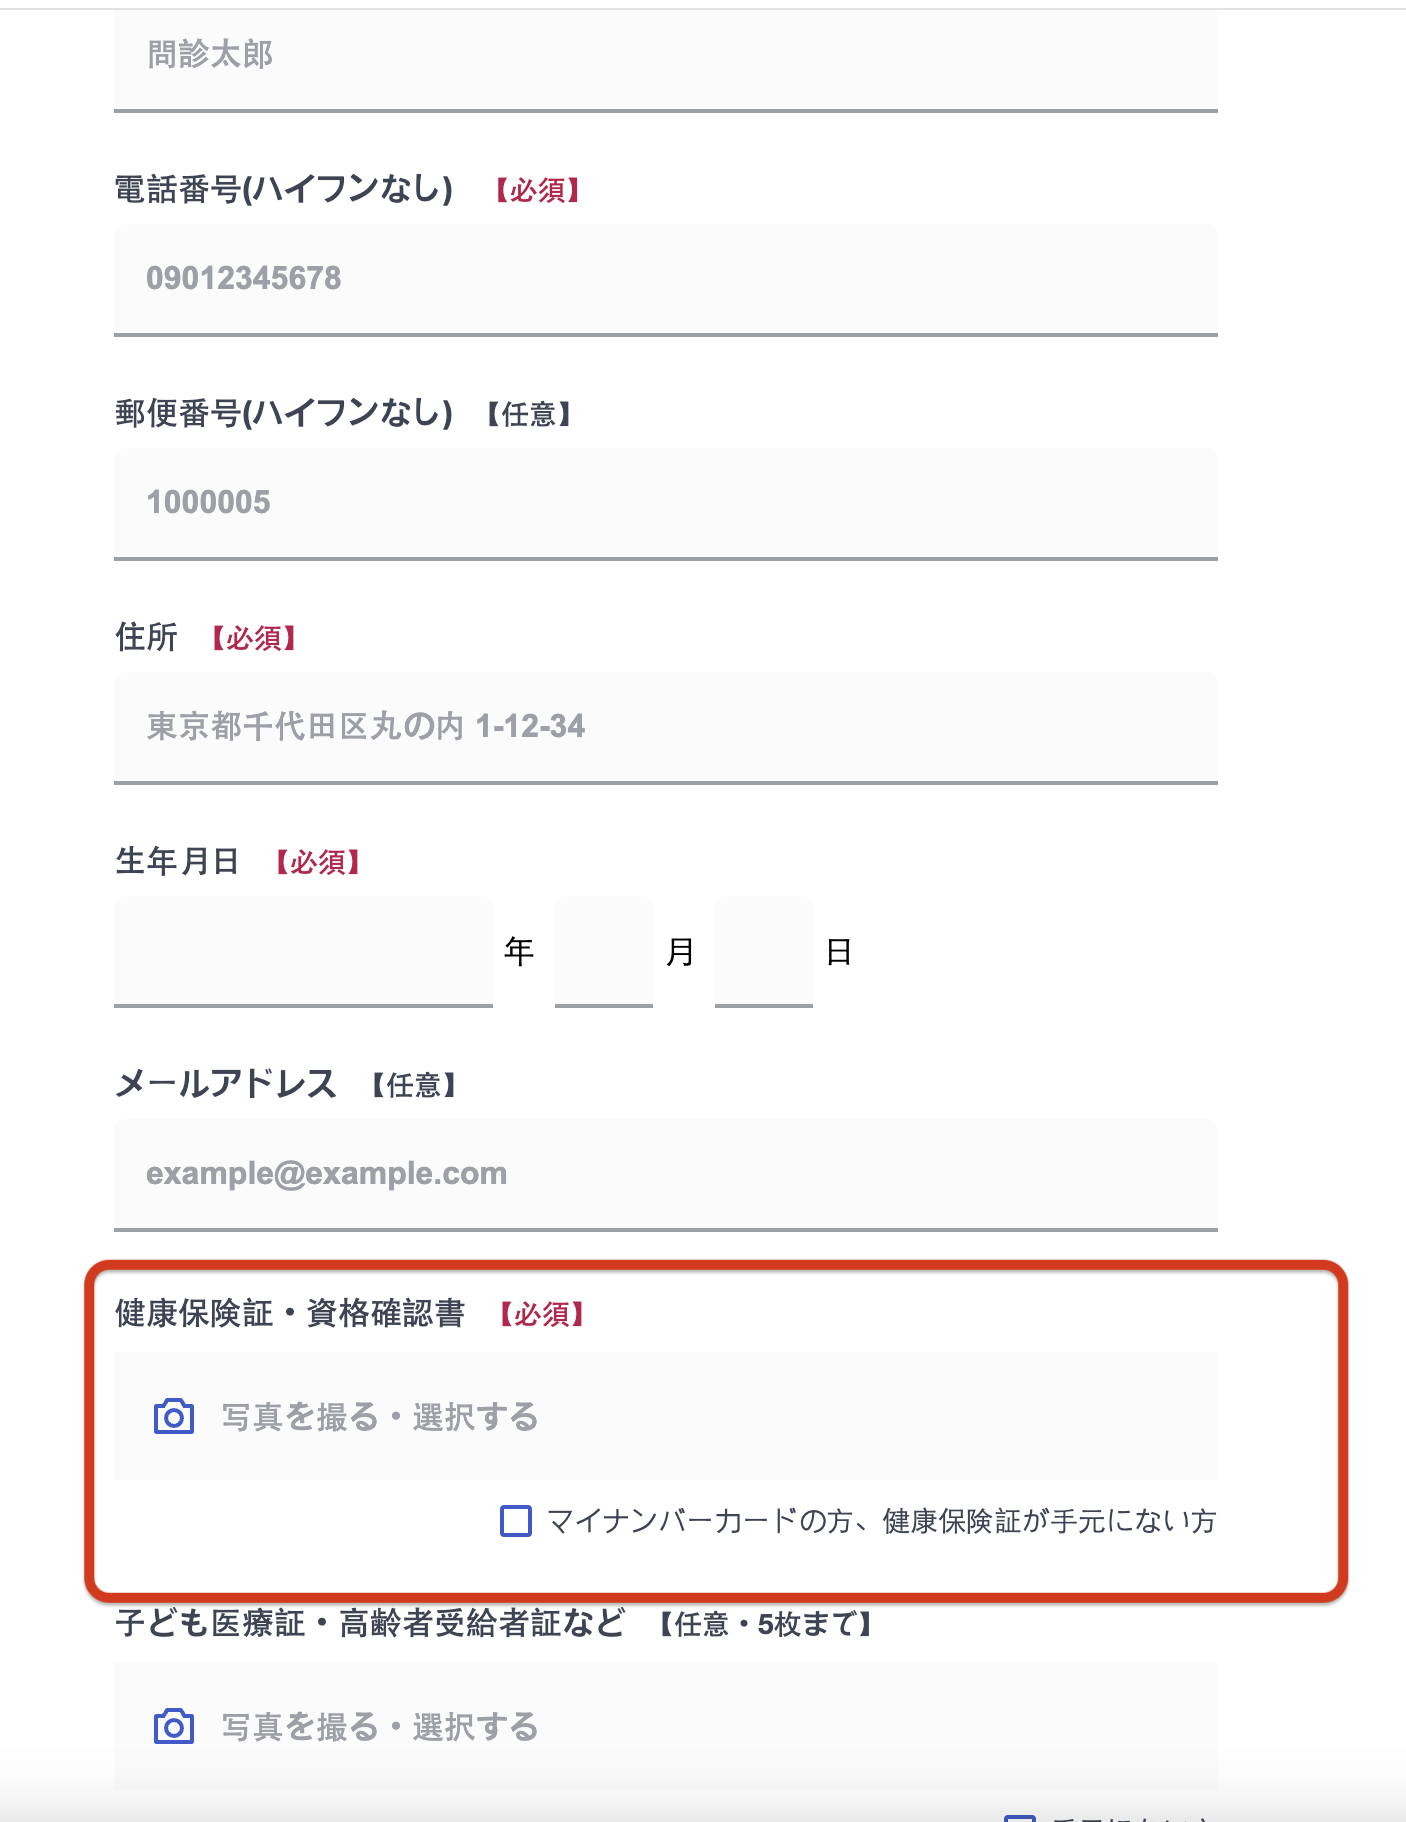Check the マイナンバーカードの方 checkbox
This screenshot has width=1406, height=1822.
tap(516, 1521)
